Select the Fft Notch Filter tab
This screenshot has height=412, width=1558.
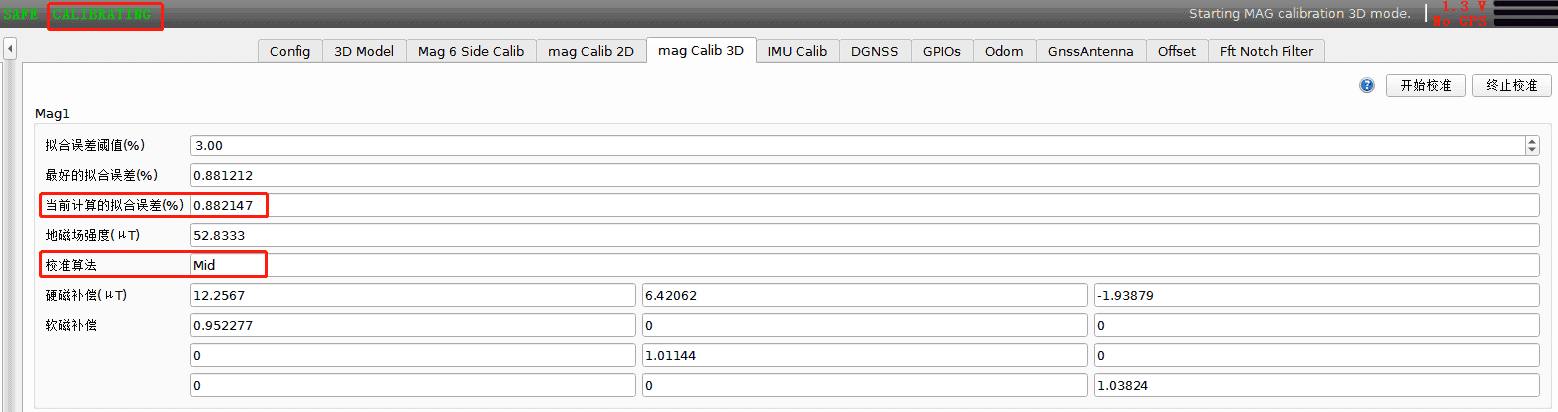[x=1267, y=51]
